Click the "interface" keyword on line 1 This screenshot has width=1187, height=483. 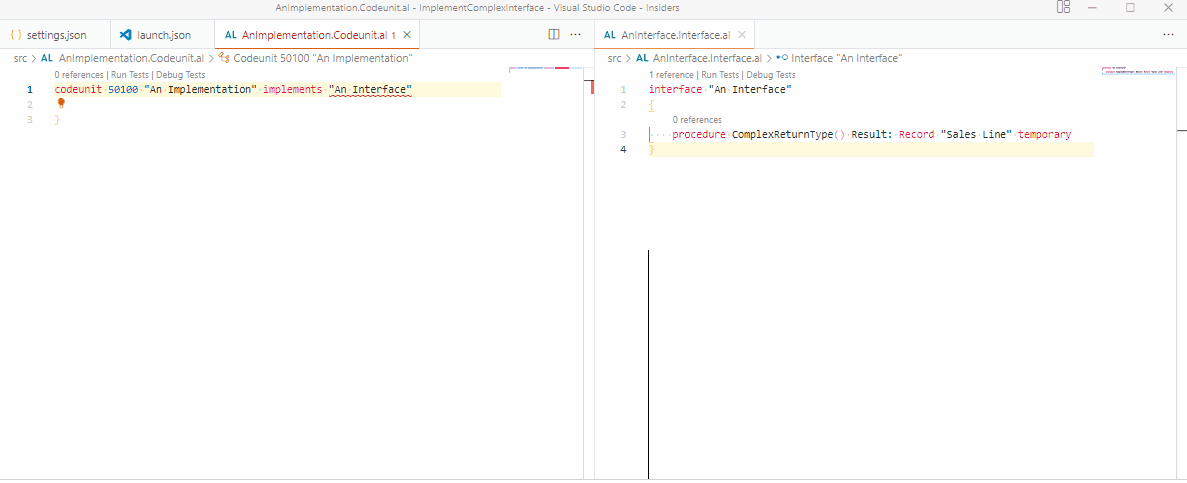(675, 90)
